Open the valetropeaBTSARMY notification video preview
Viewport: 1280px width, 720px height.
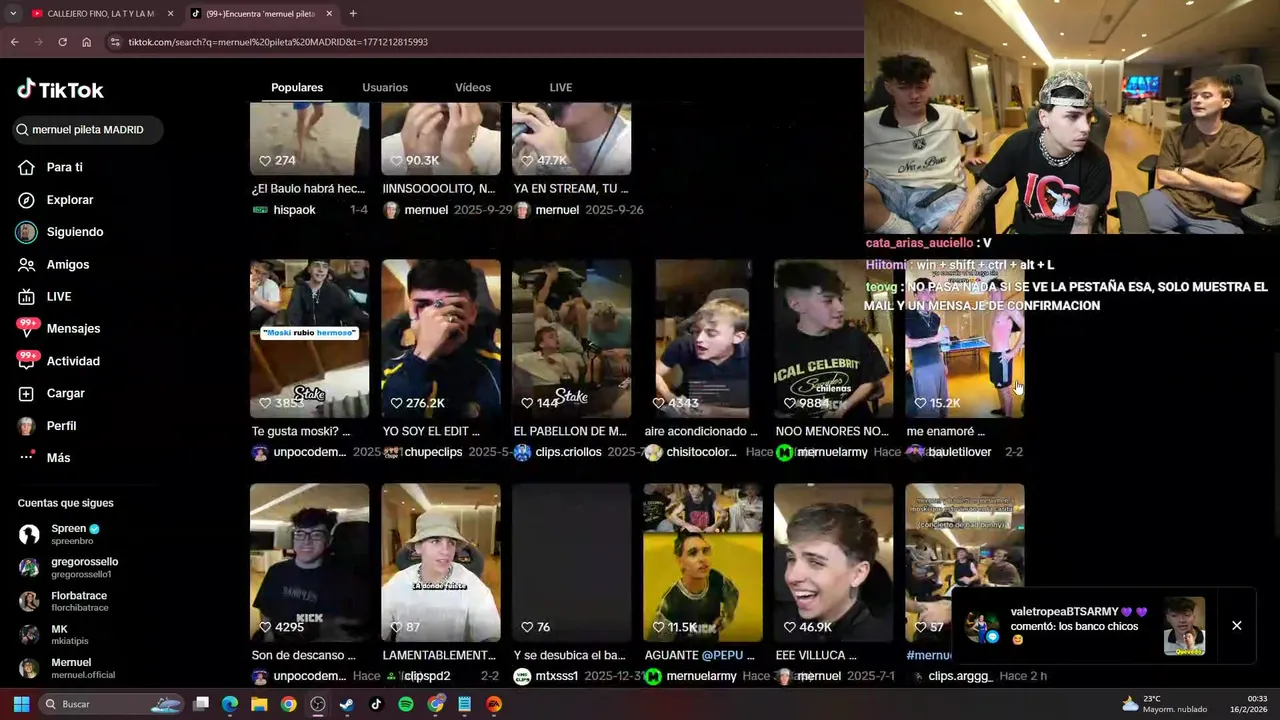(x=1184, y=626)
